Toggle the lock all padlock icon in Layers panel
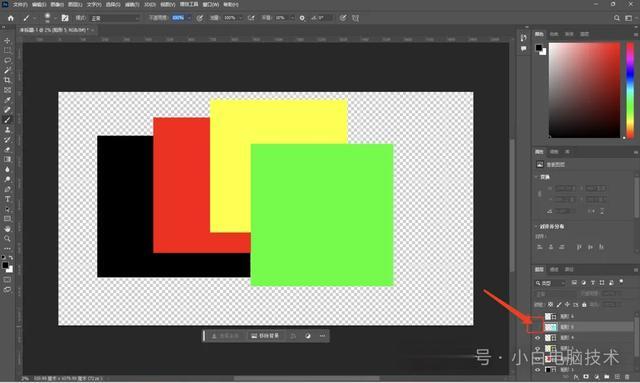This screenshot has height=383, width=640. pyautogui.click(x=584, y=305)
